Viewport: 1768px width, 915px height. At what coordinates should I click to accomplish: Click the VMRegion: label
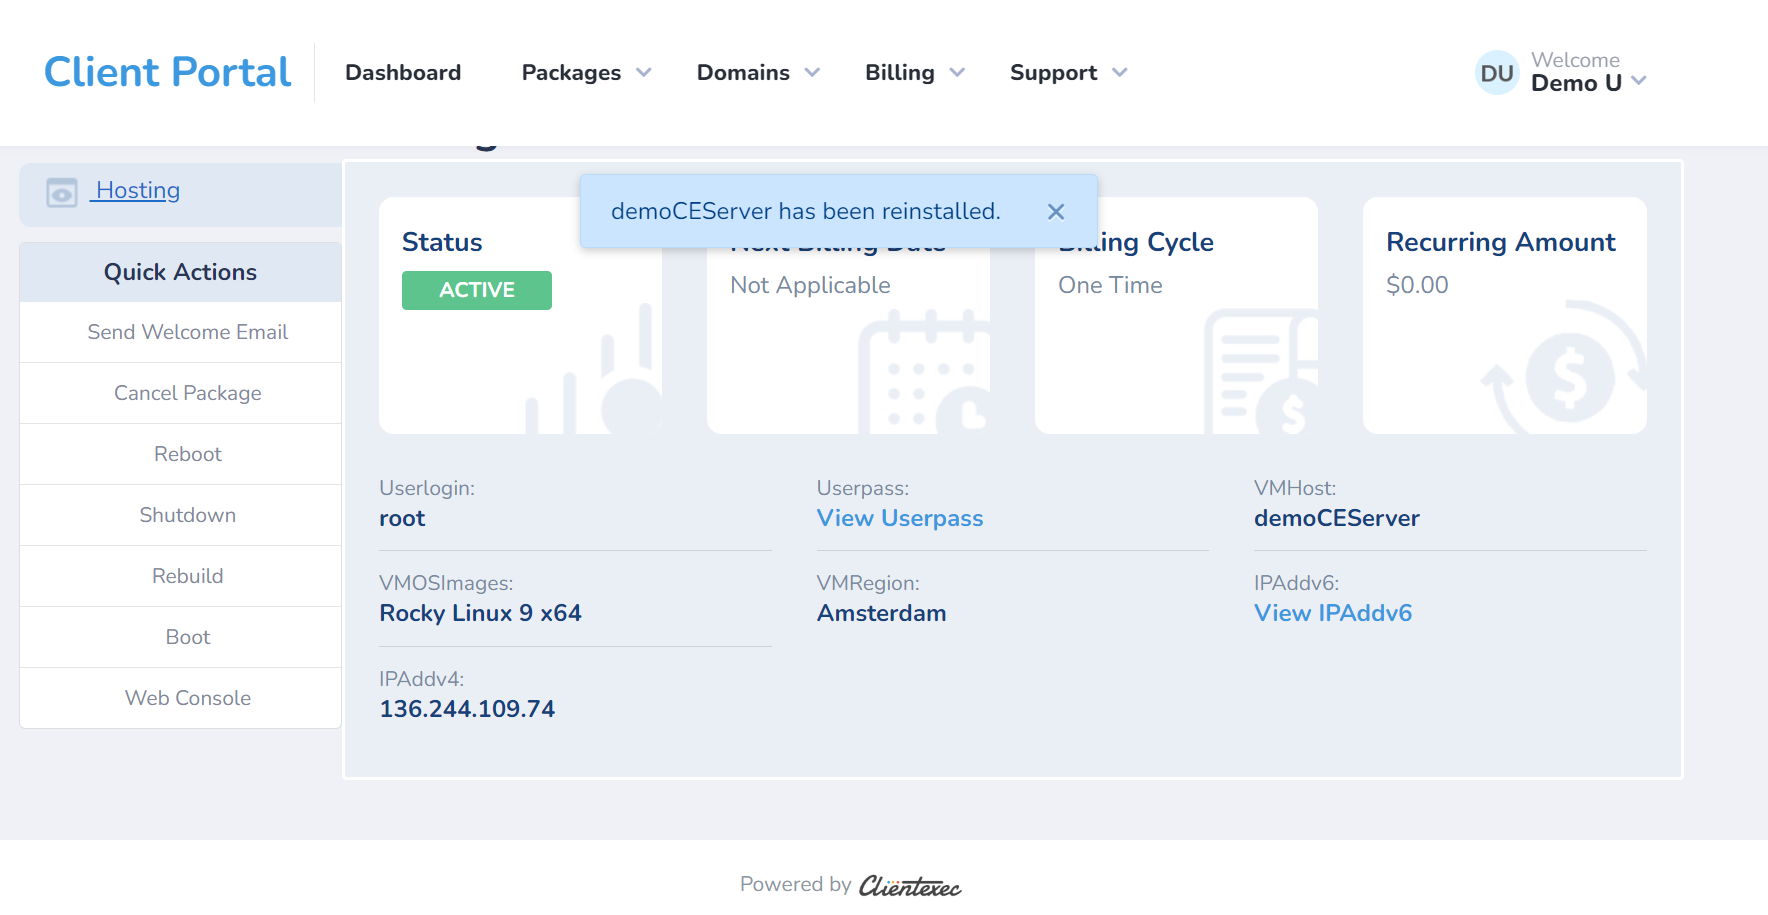(868, 583)
